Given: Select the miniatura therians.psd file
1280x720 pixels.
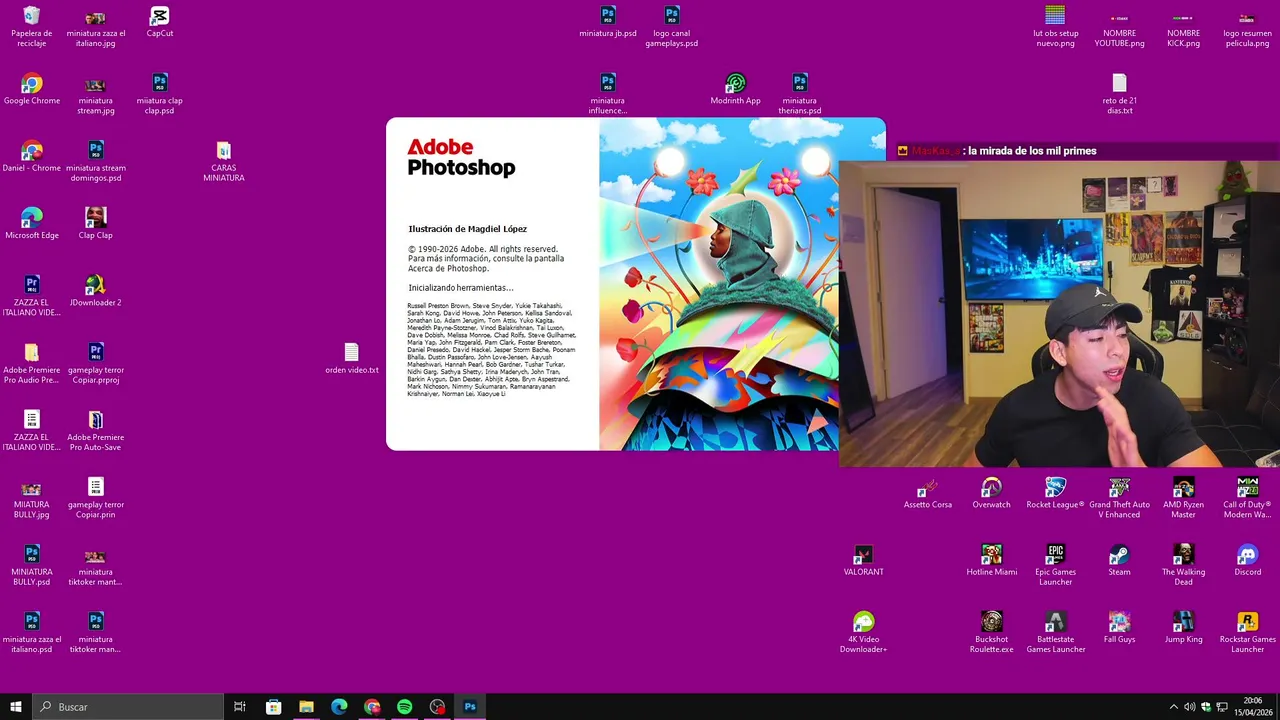Looking at the screenshot, I should 800,94.
